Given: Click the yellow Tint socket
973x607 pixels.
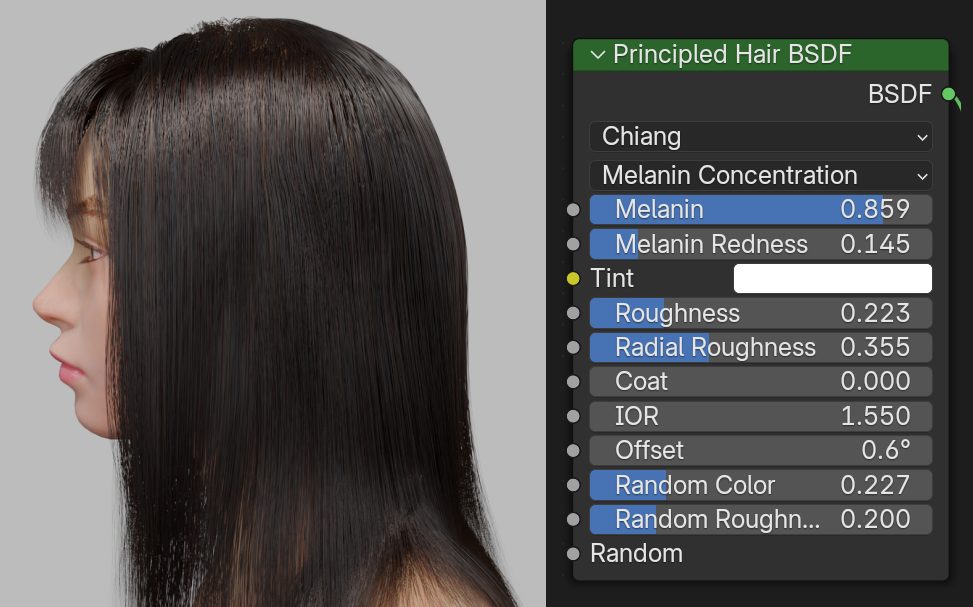Looking at the screenshot, I should pos(573,279).
